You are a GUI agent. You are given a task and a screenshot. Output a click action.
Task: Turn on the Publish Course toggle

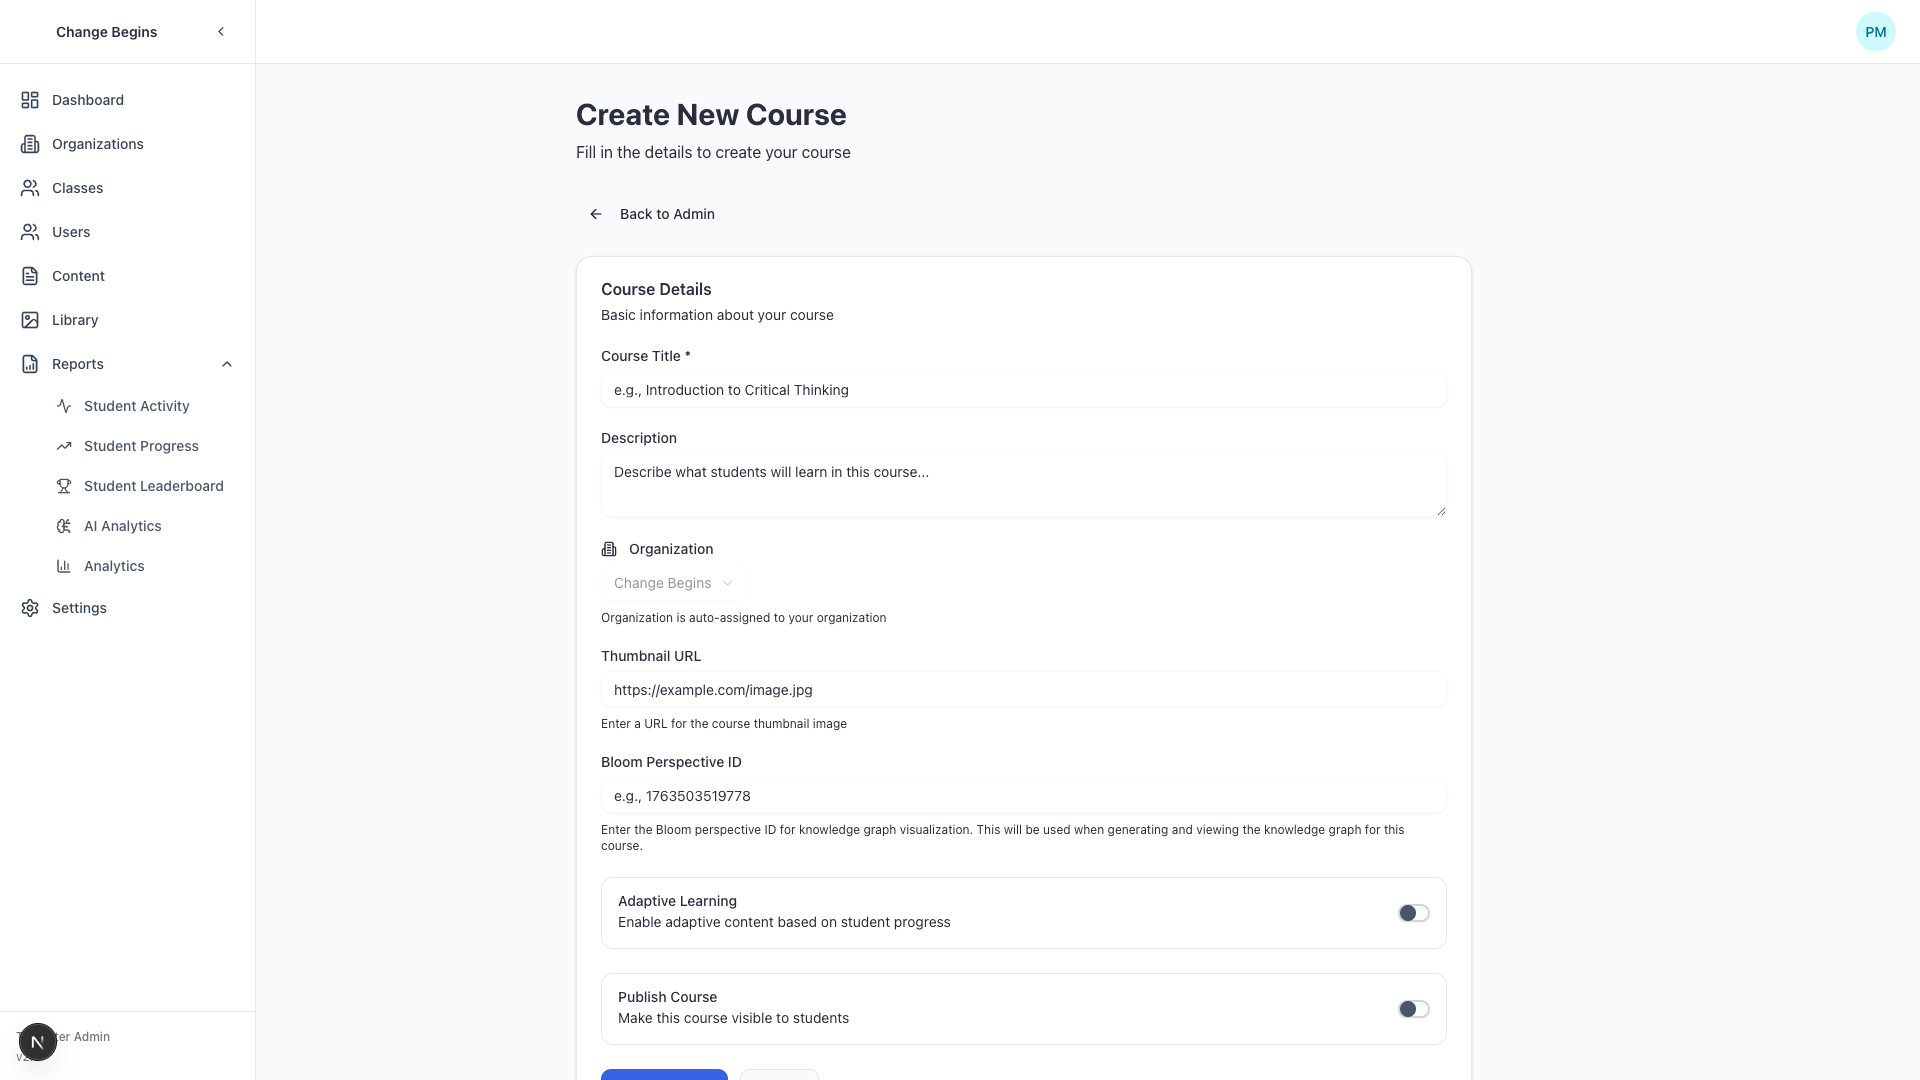[x=1413, y=1009]
